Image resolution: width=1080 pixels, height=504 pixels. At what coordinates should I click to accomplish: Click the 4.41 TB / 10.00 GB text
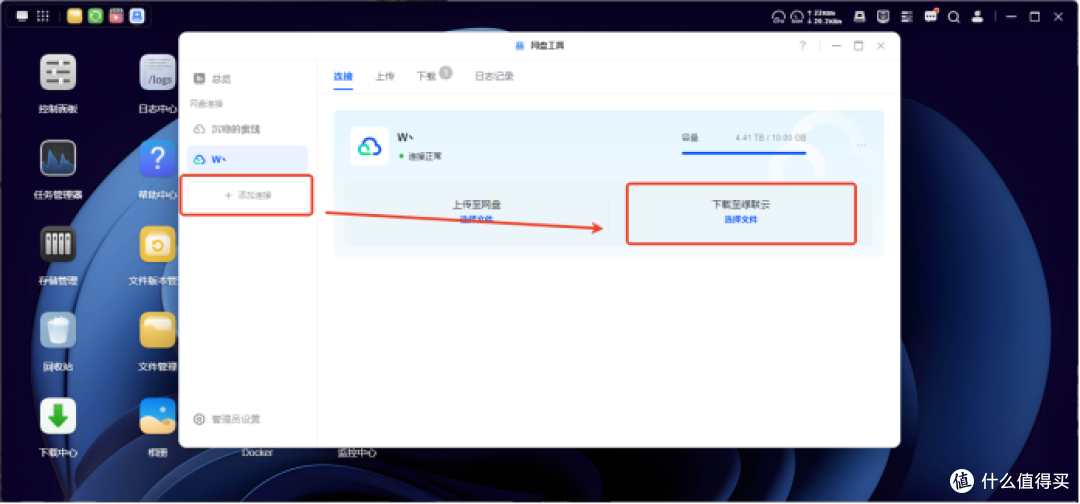click(770, 138)
